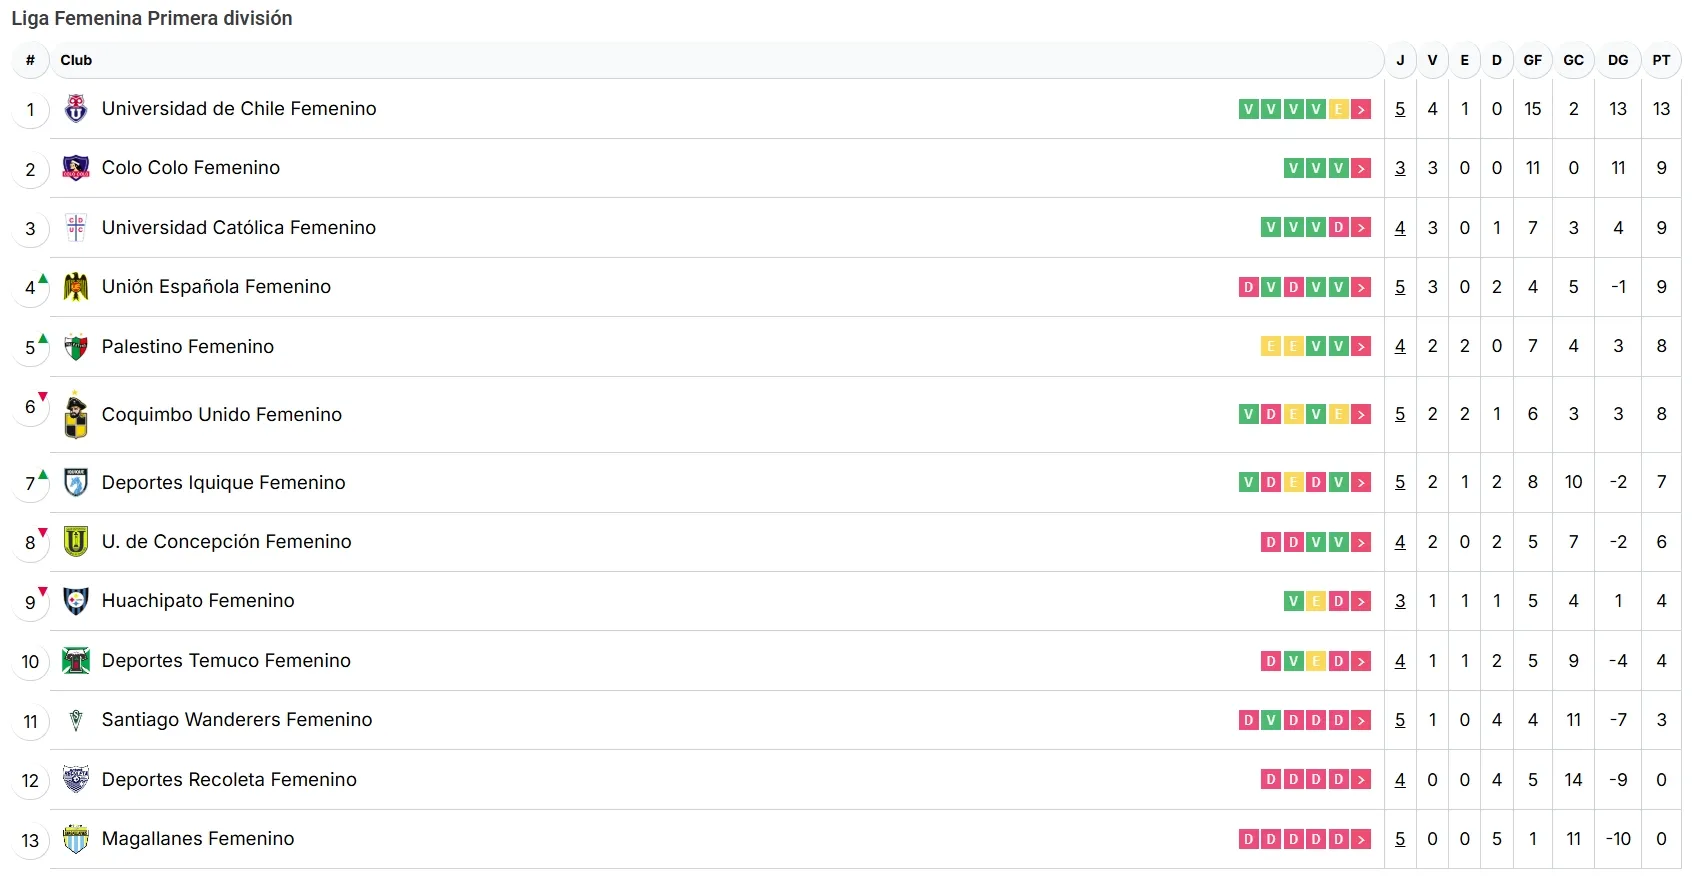Click Universidad de Chile's yellow draw result box
The height and width of the screenshot is (886, 1694).
click(1338, 110)
